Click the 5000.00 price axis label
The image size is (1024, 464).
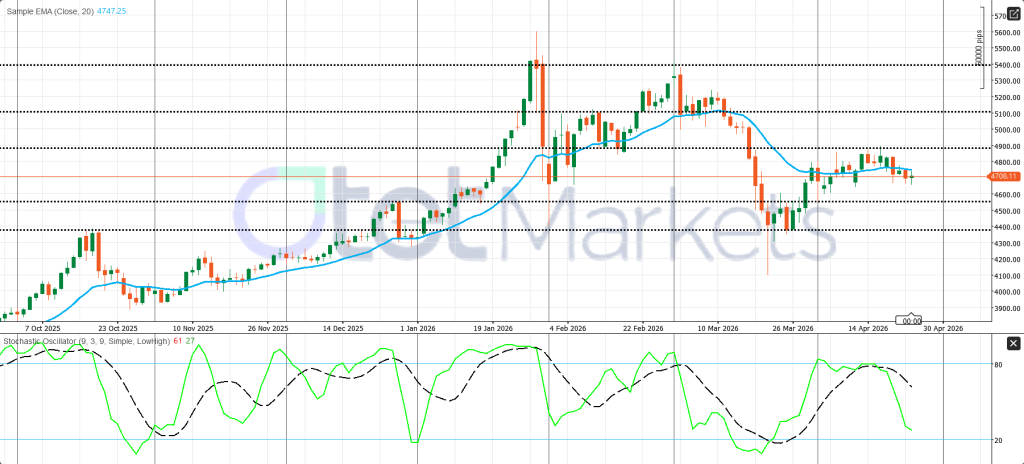[x=1006, y=130]
